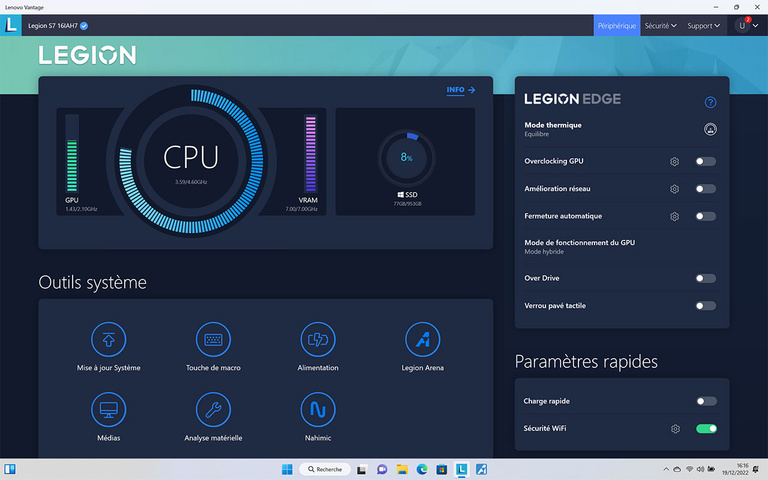Click the SSD 8% usage ring
This screenshot has width=768, height=480.
407,158
